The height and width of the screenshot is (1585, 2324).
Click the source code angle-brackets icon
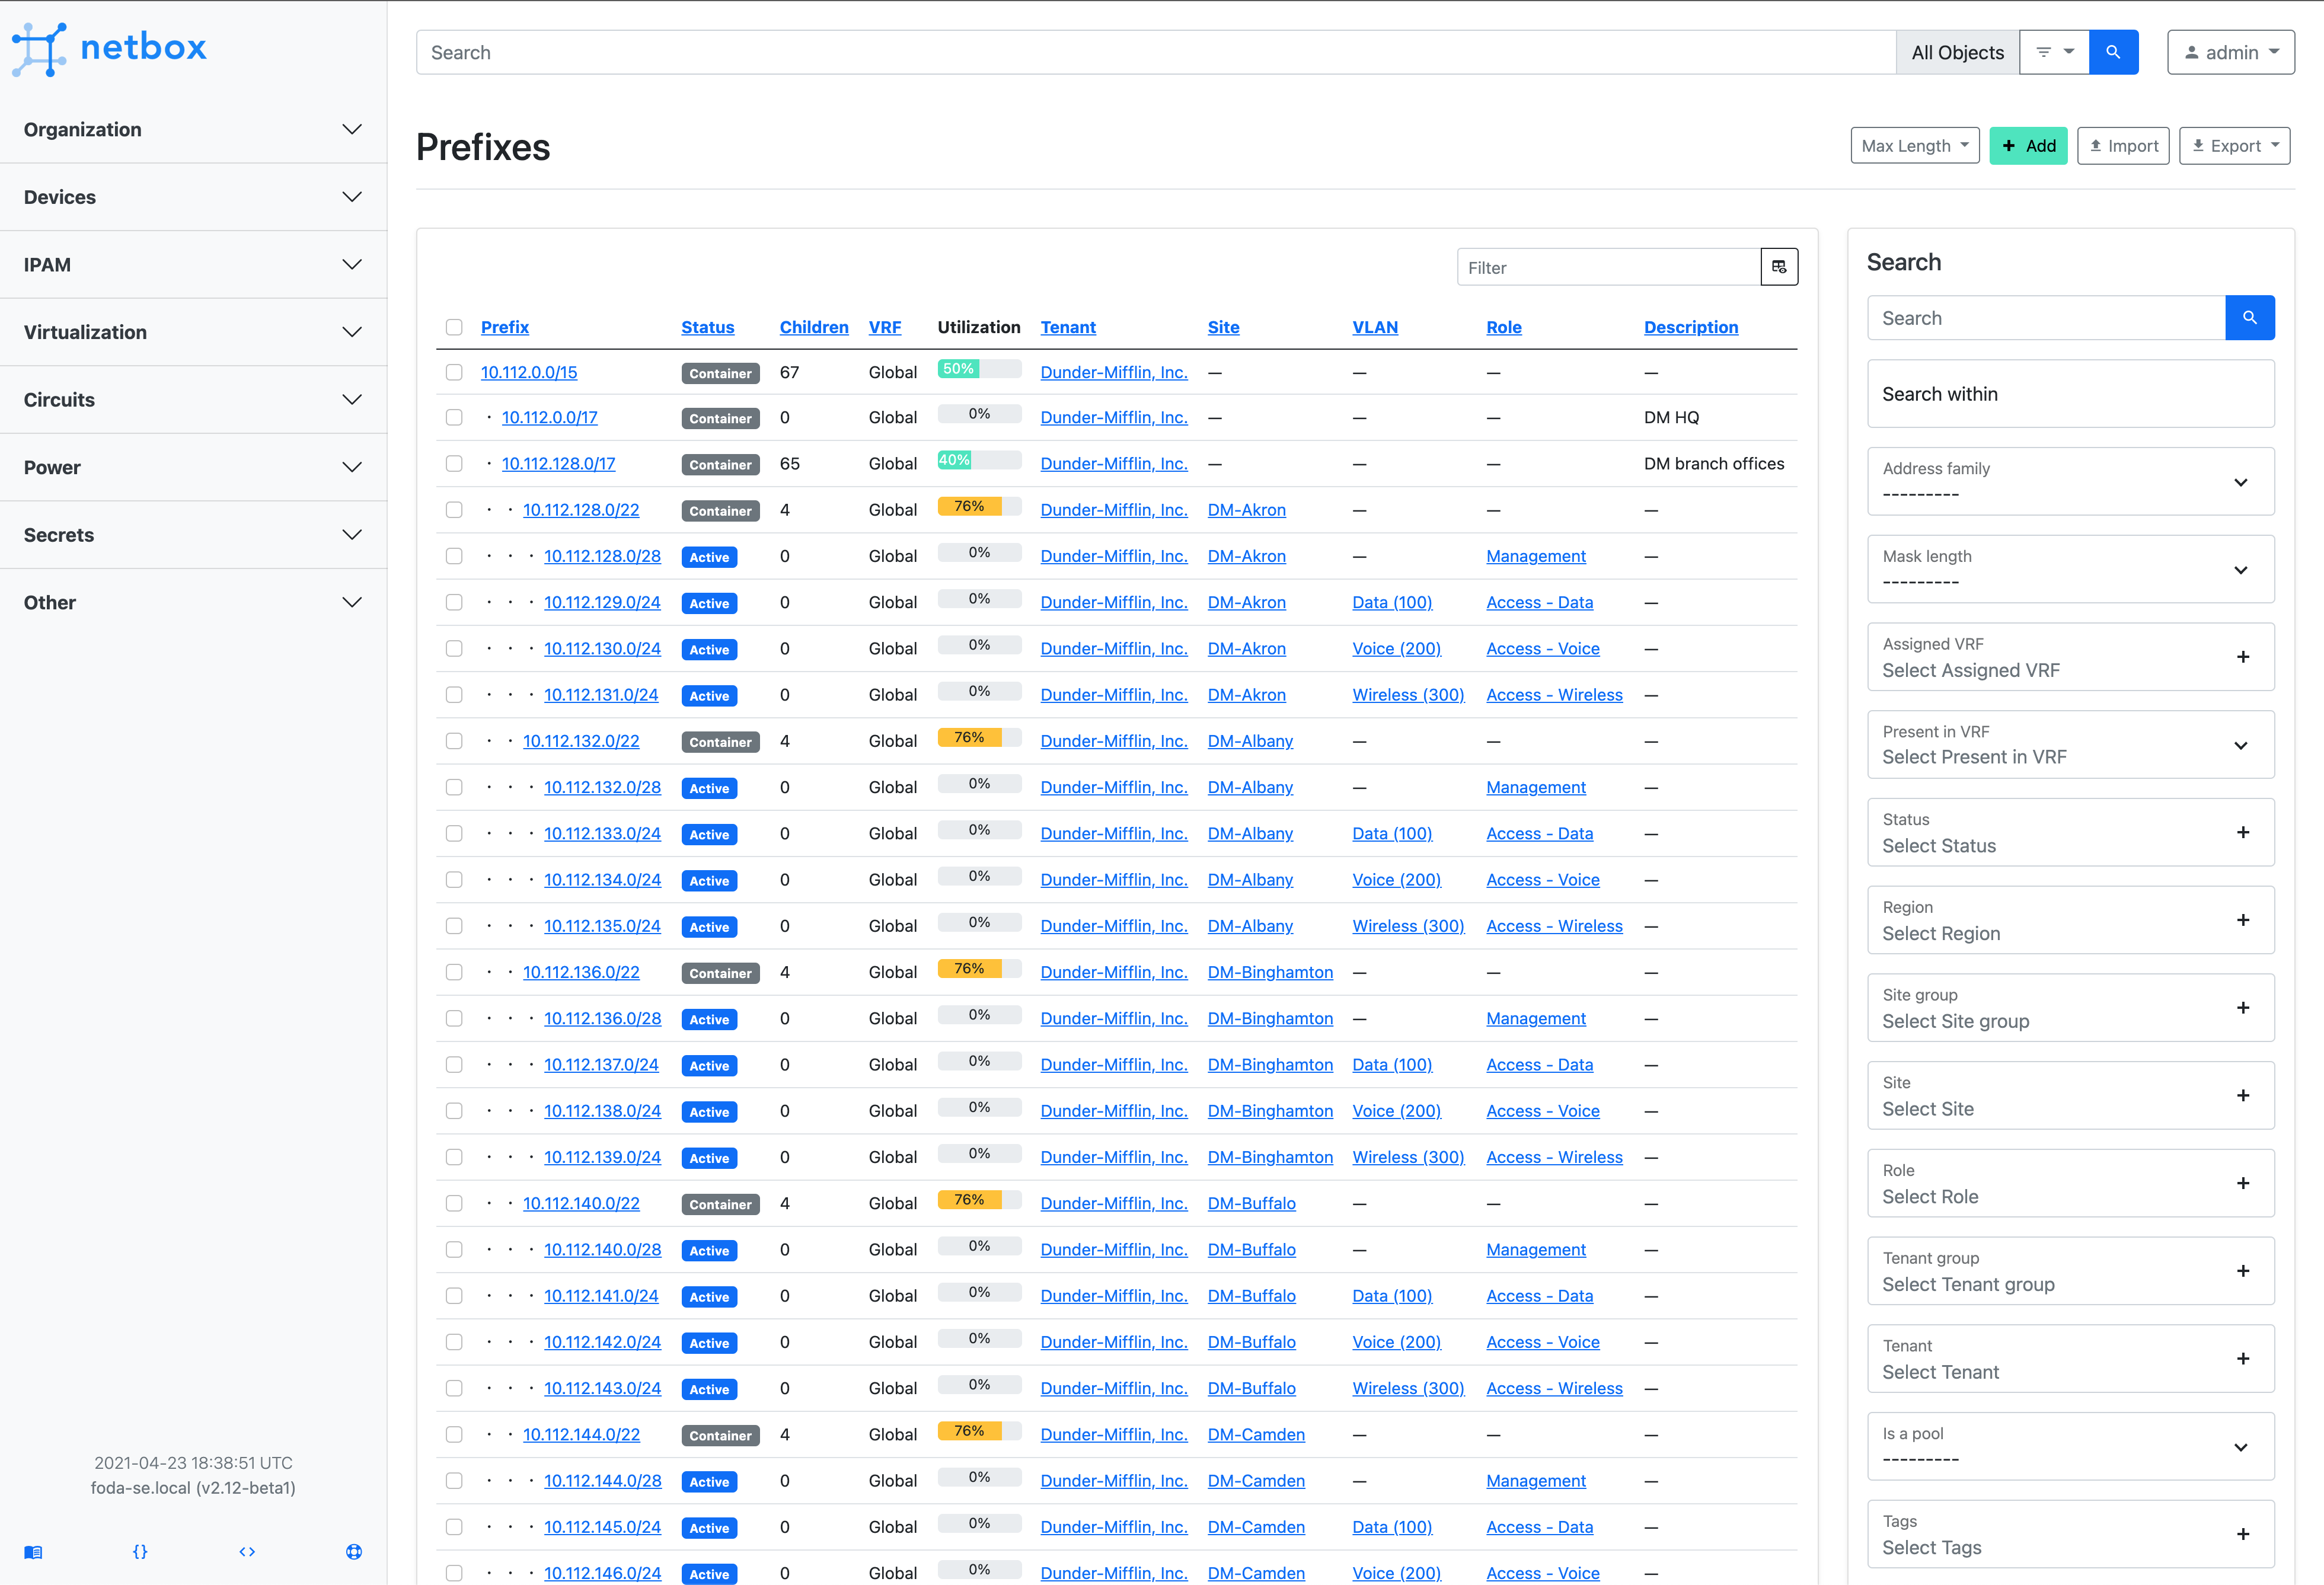pos(247,1552)
